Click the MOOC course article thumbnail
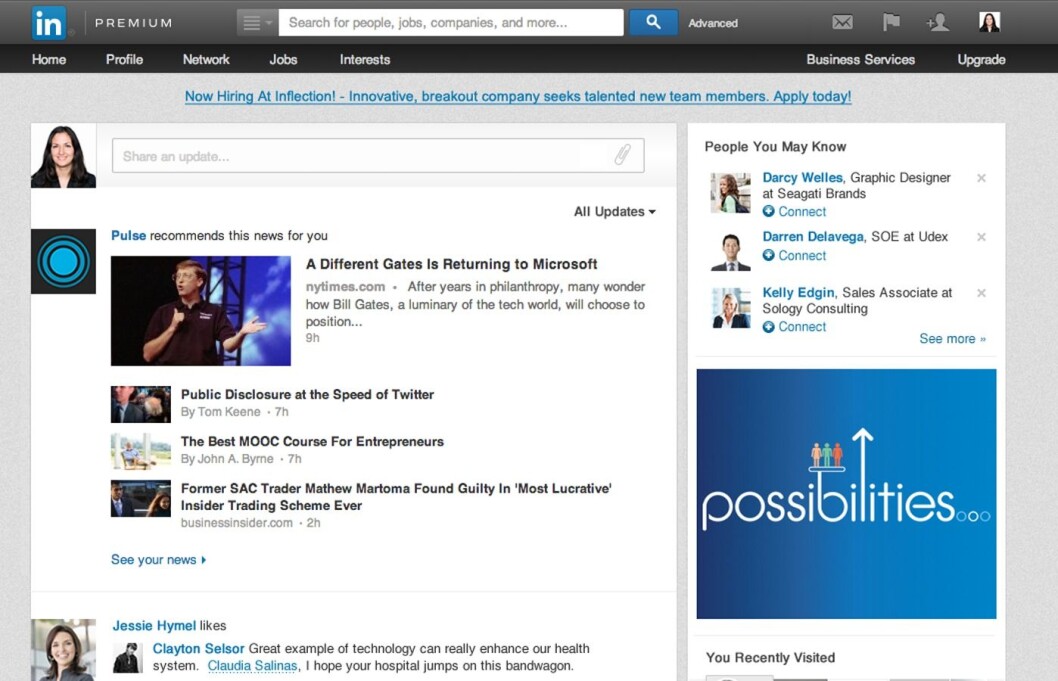 (140, 451)
